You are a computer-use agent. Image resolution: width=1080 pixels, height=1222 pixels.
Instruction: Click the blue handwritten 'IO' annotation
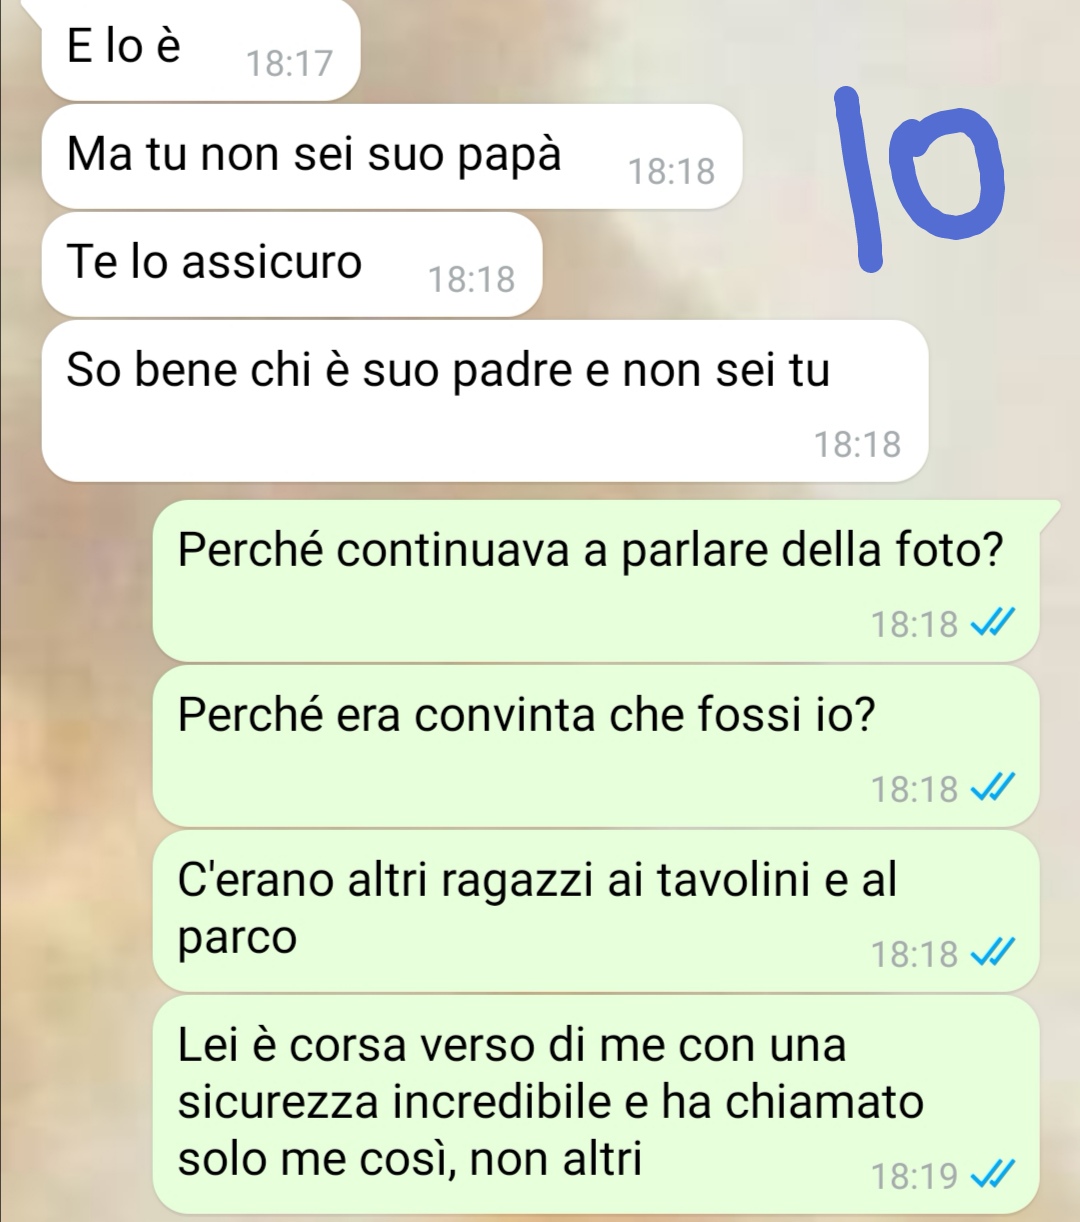(916, 180)
